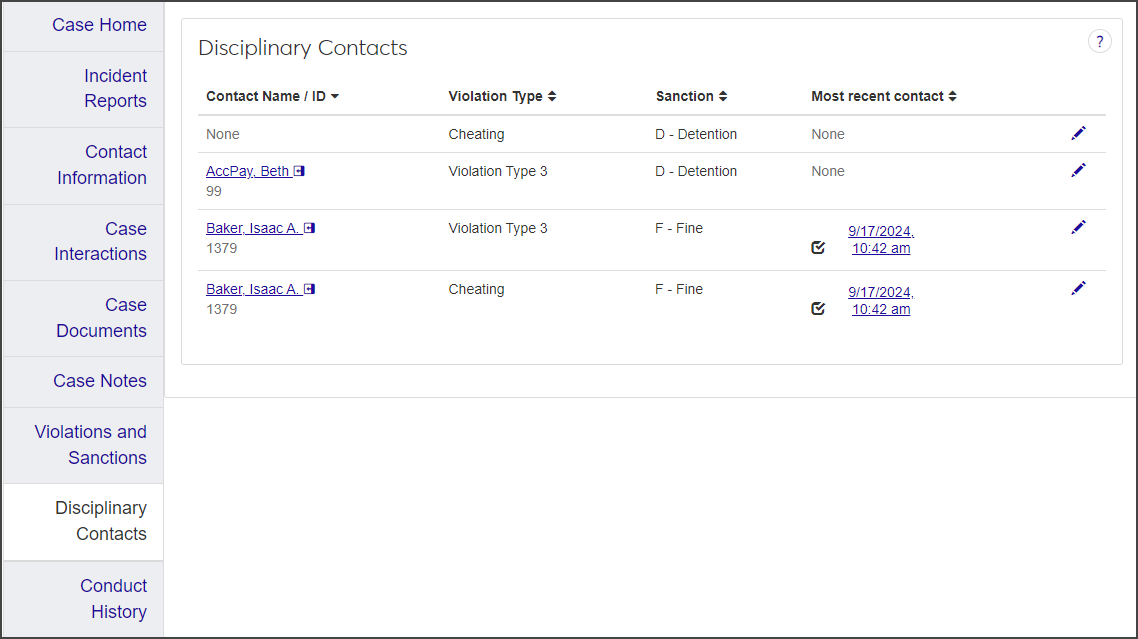This screenshot has height=639, width=1138.
Task: Open 9/17/2024 contact link for Baker Cheating
Action: click(x=881, y=300)
